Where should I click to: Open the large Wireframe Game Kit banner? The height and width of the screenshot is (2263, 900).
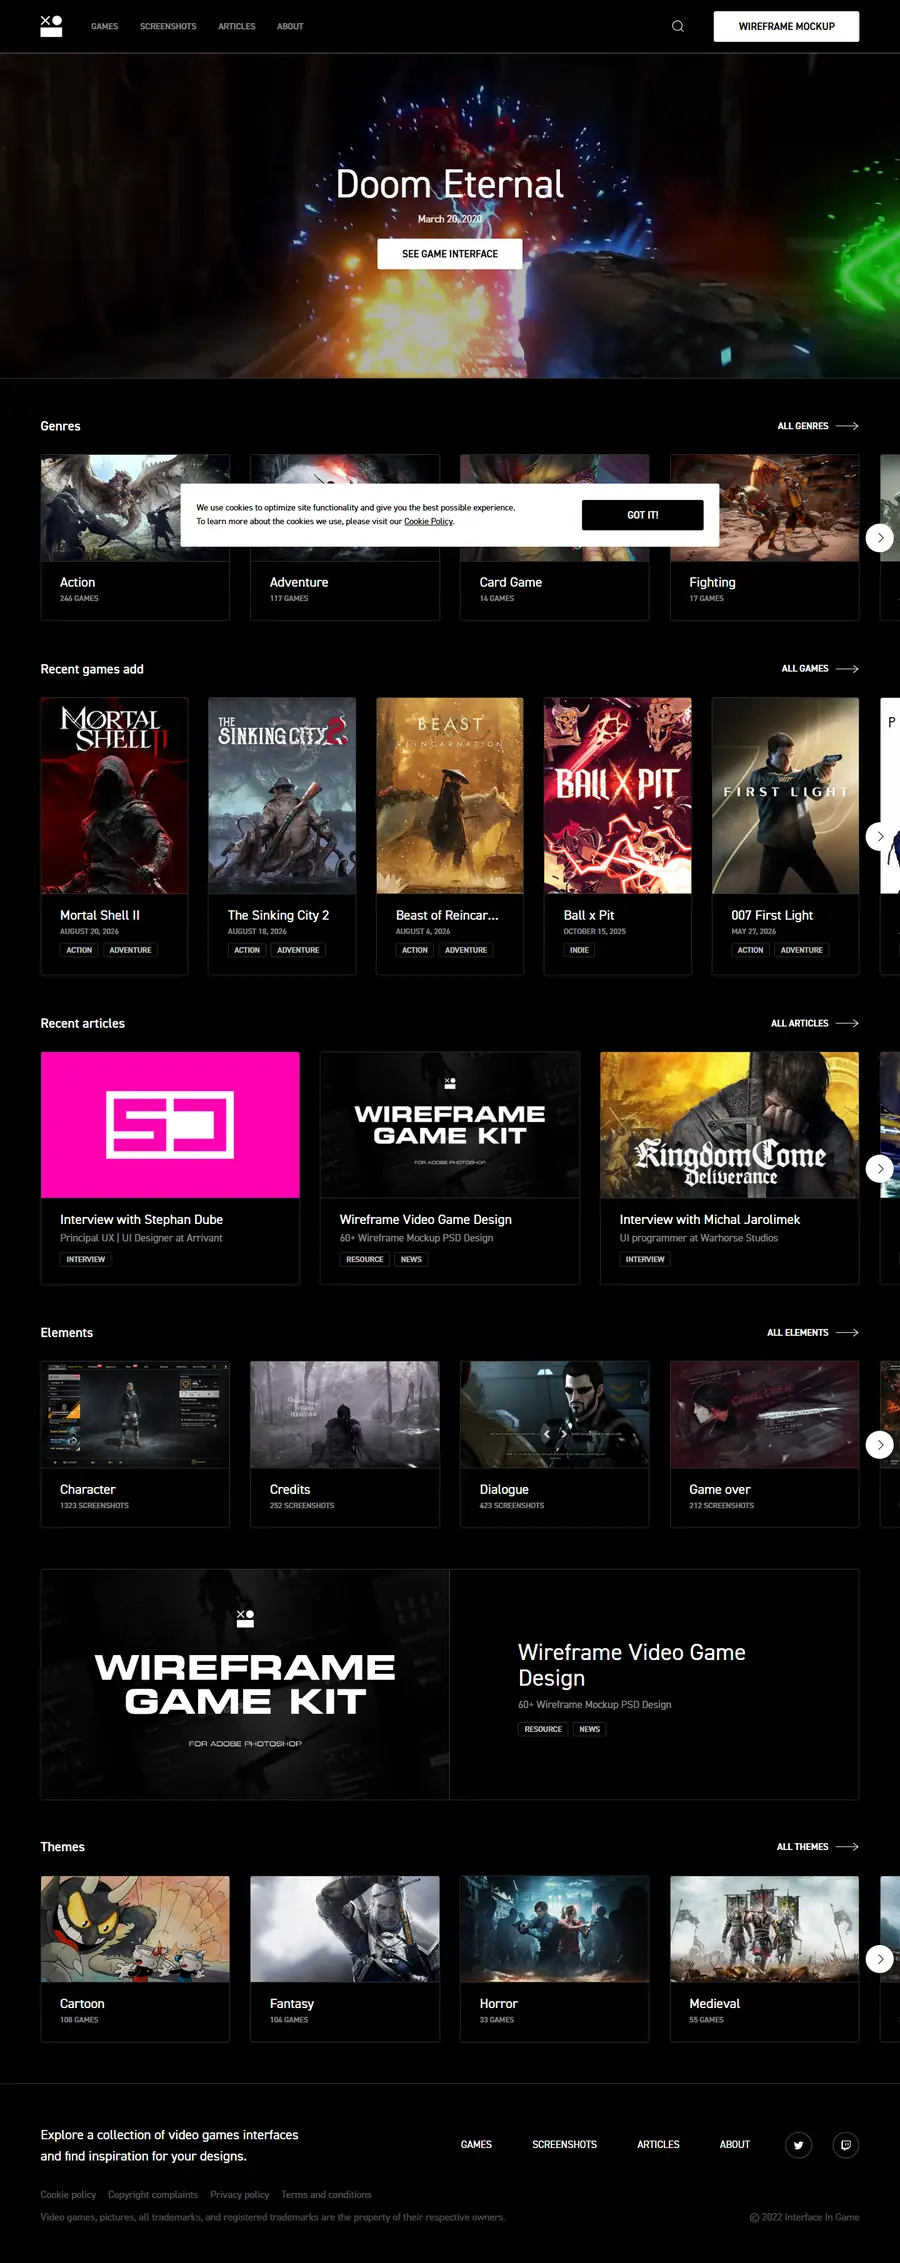[450, 1684]
